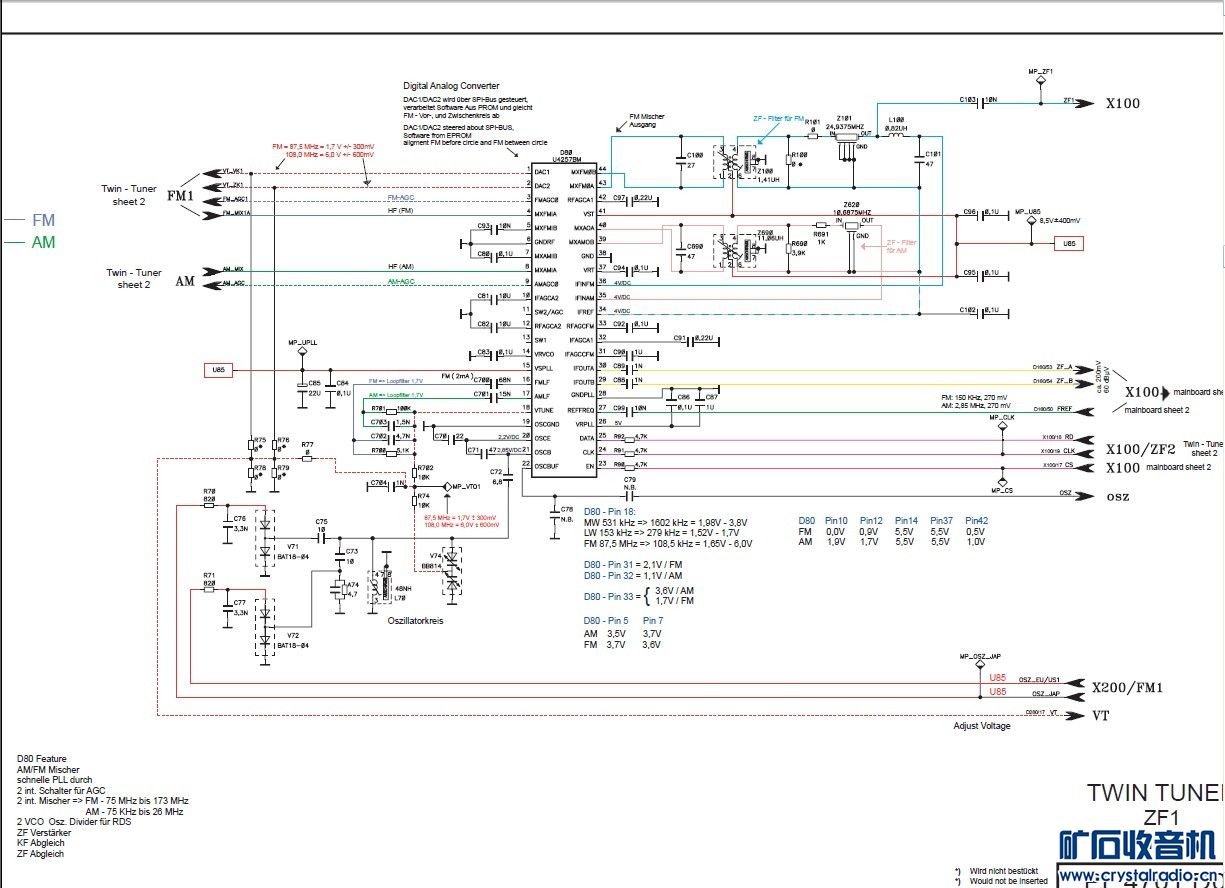Viewport: 1225px width, 888px height.
Task: Click the ZF1 arrow pointing to X100
Action: pyautogui.click(x=1080, y=102)
